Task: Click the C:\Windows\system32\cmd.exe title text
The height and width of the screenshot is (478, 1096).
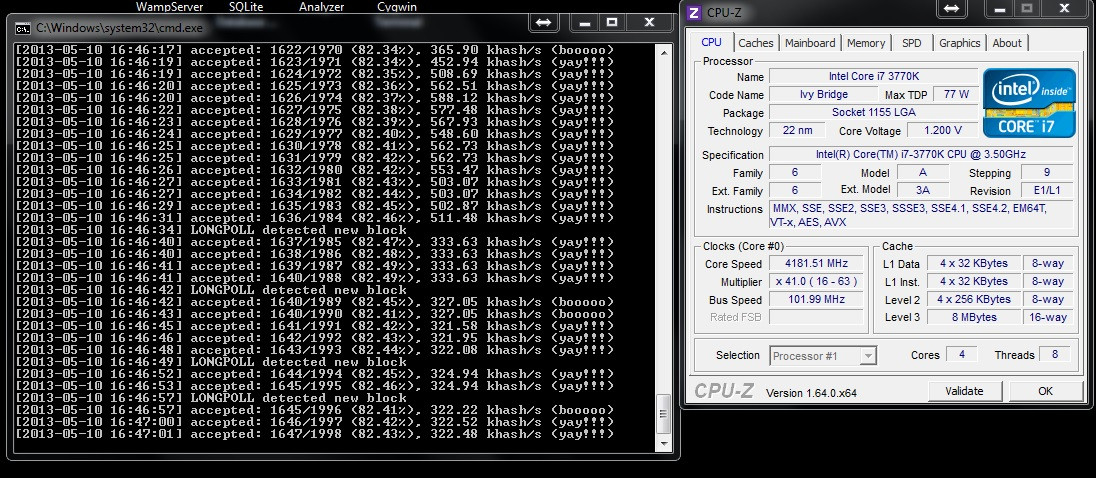Action: click(x=119, y=28)
